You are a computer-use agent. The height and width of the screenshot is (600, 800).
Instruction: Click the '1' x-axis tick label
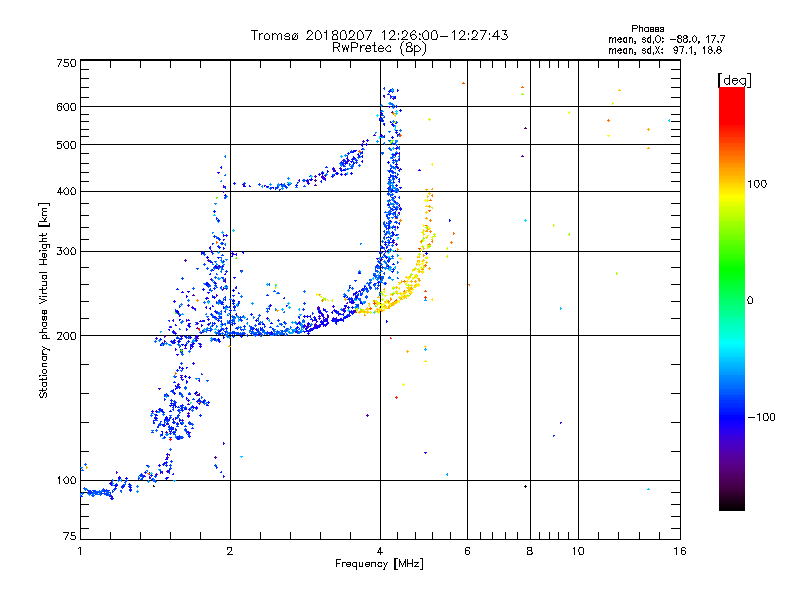(x=80, y=551)
